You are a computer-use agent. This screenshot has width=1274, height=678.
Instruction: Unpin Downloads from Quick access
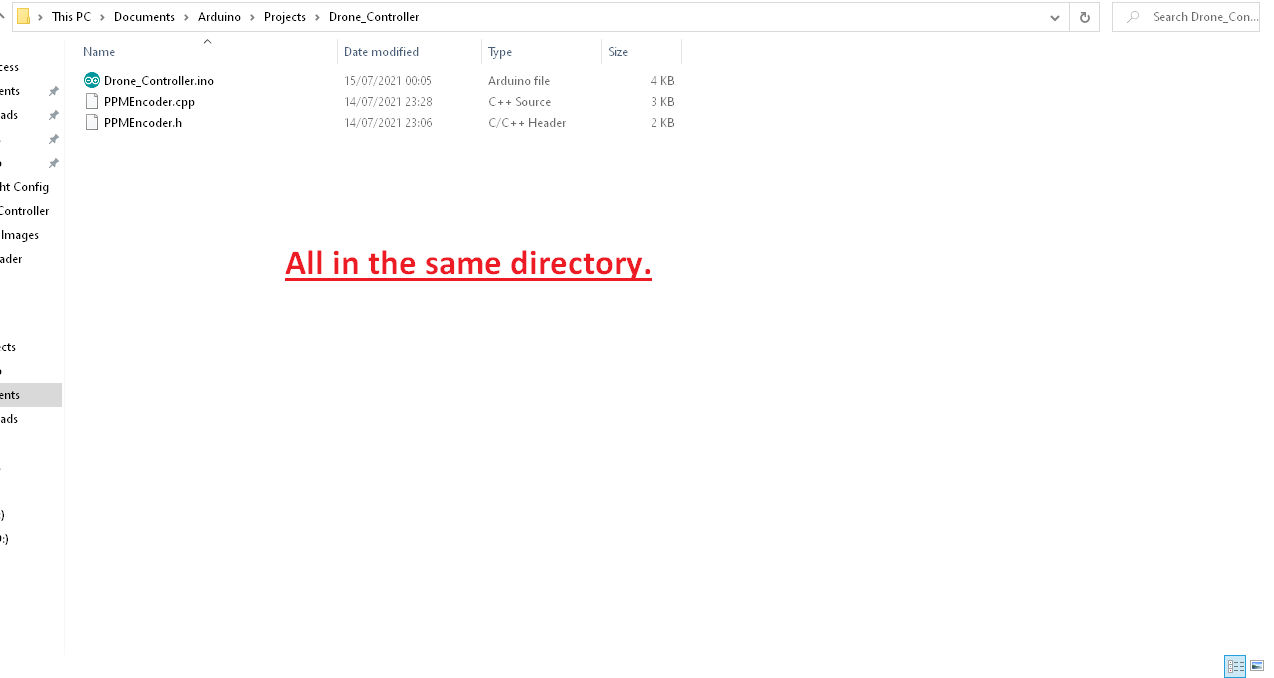(x=54, y=115)
